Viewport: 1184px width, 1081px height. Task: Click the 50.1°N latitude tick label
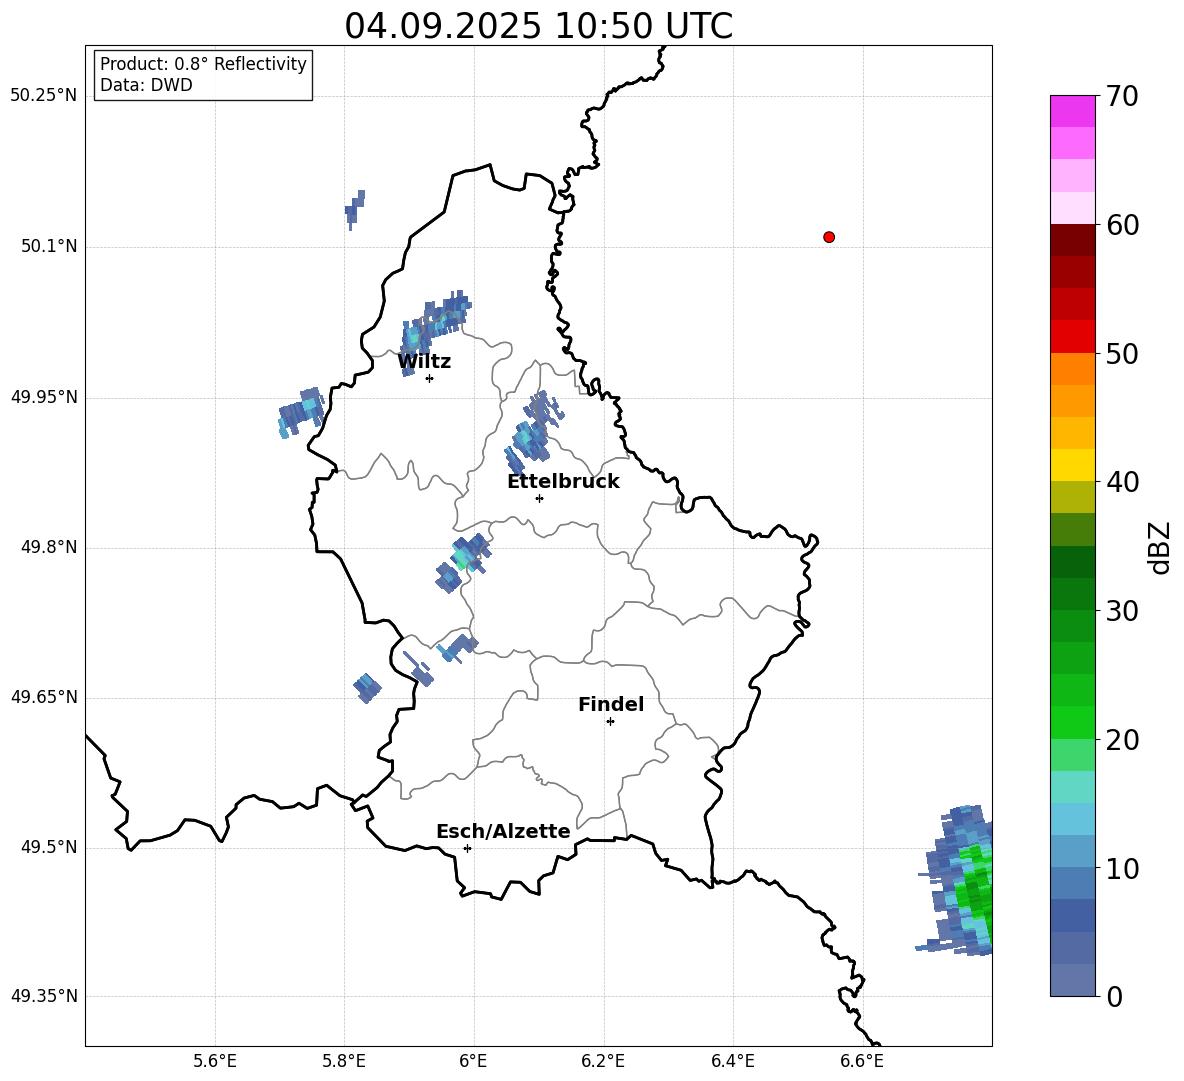click(x=49, y=246)
